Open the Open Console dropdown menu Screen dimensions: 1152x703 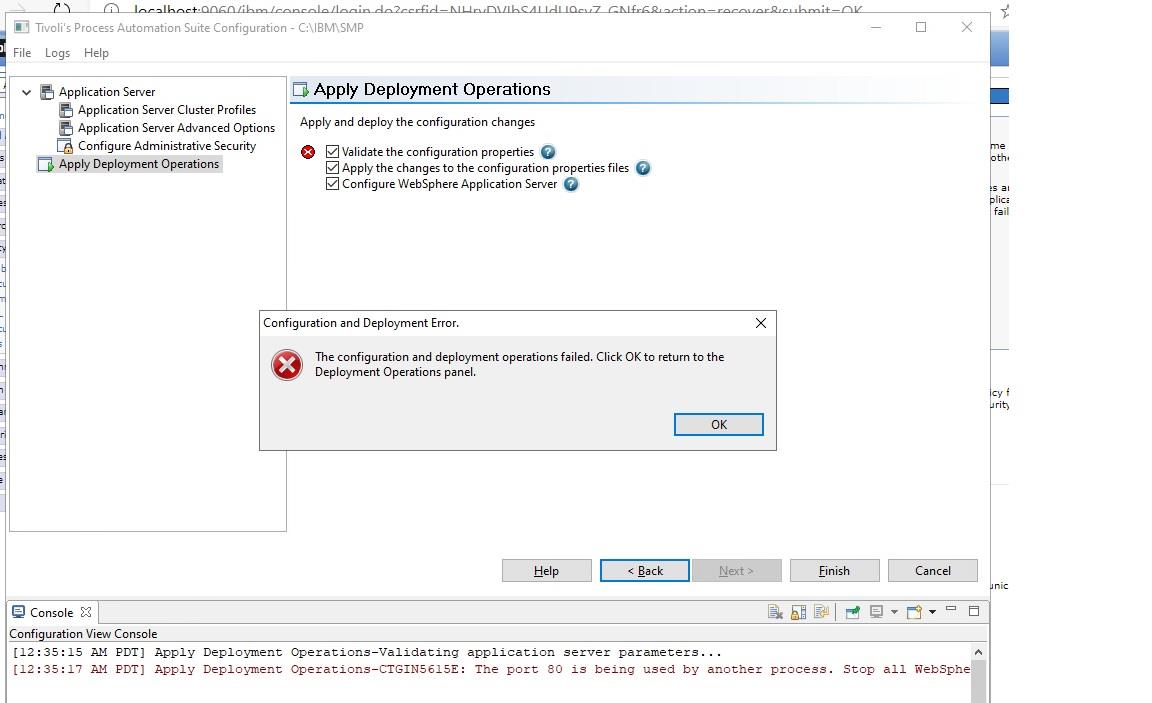tap(933, 611)
